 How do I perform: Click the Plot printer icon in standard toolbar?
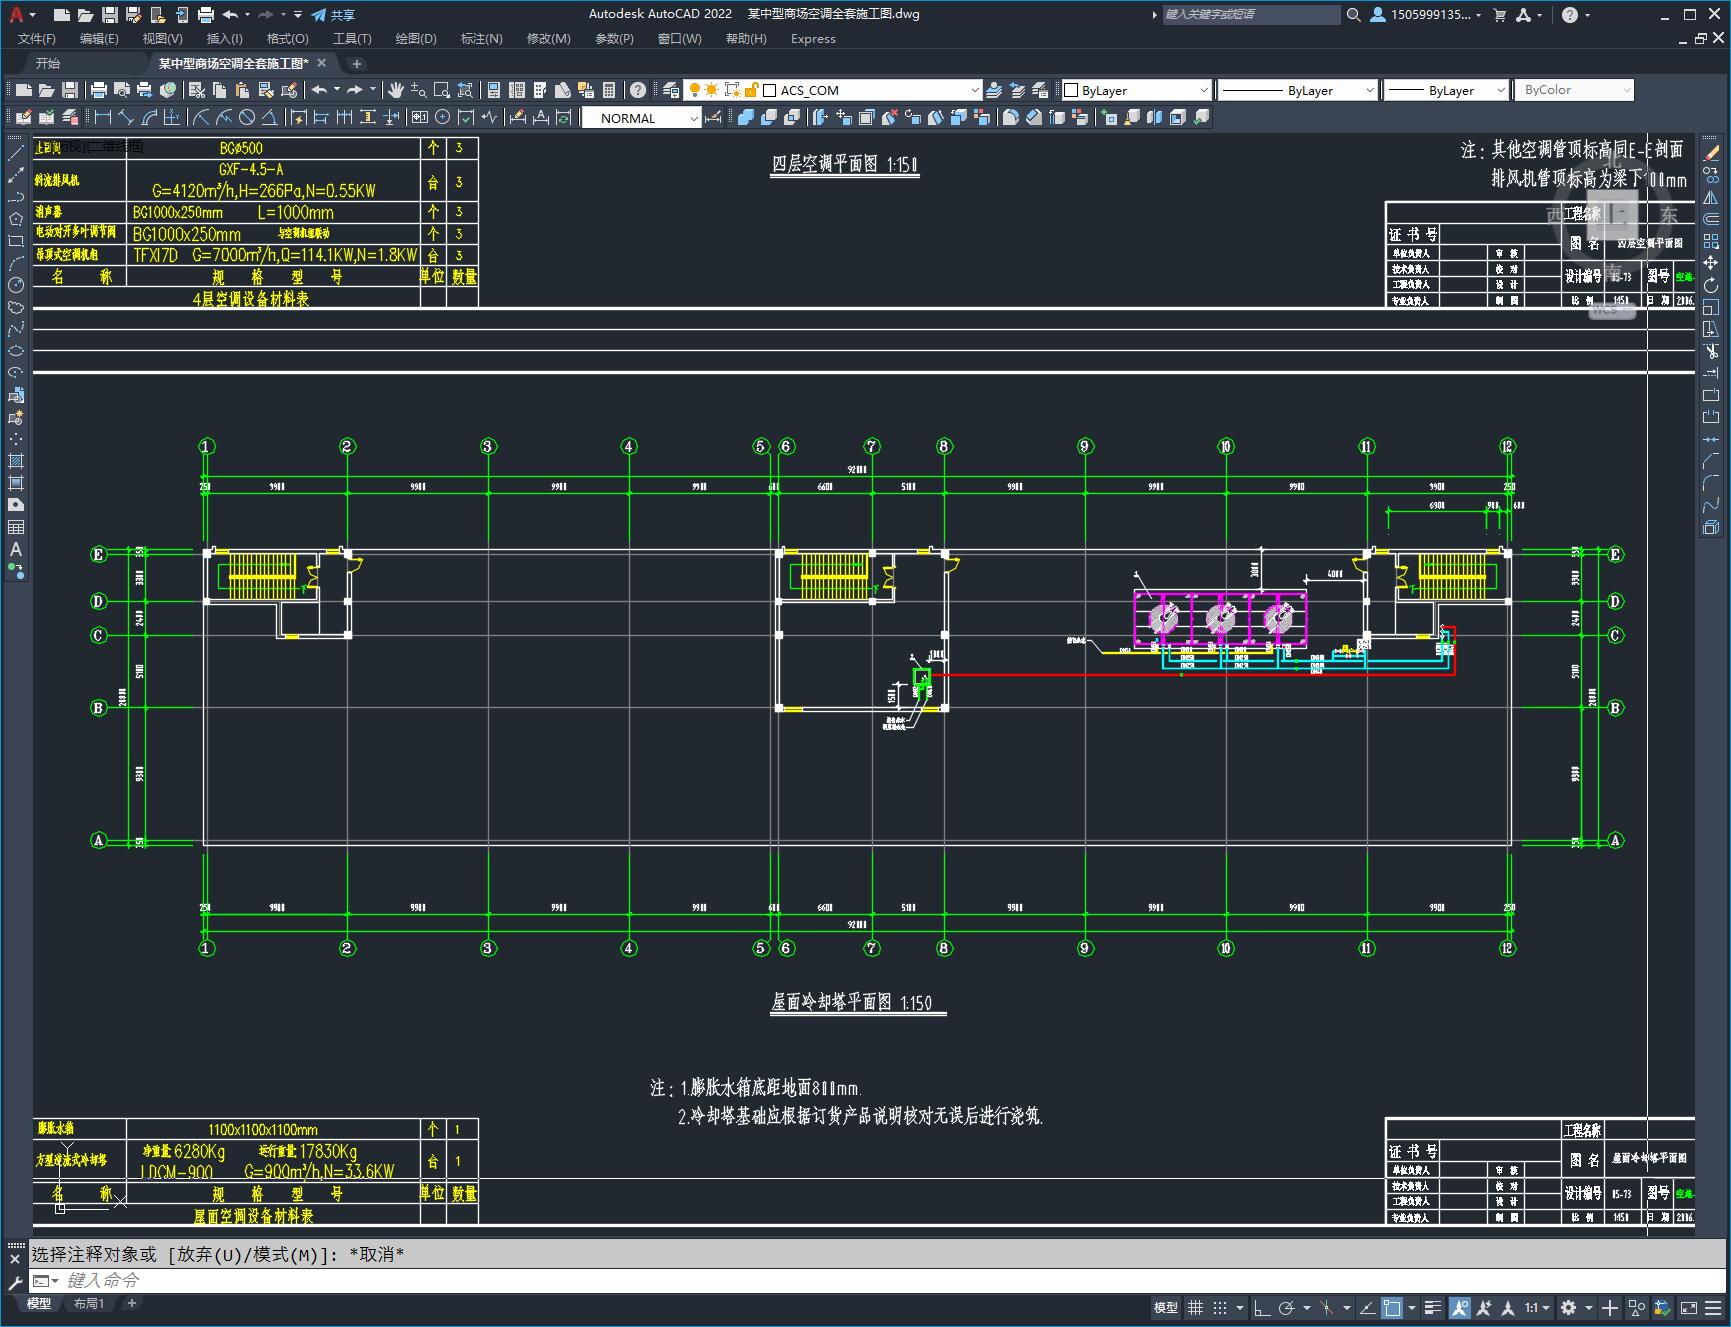click(98, 90)
